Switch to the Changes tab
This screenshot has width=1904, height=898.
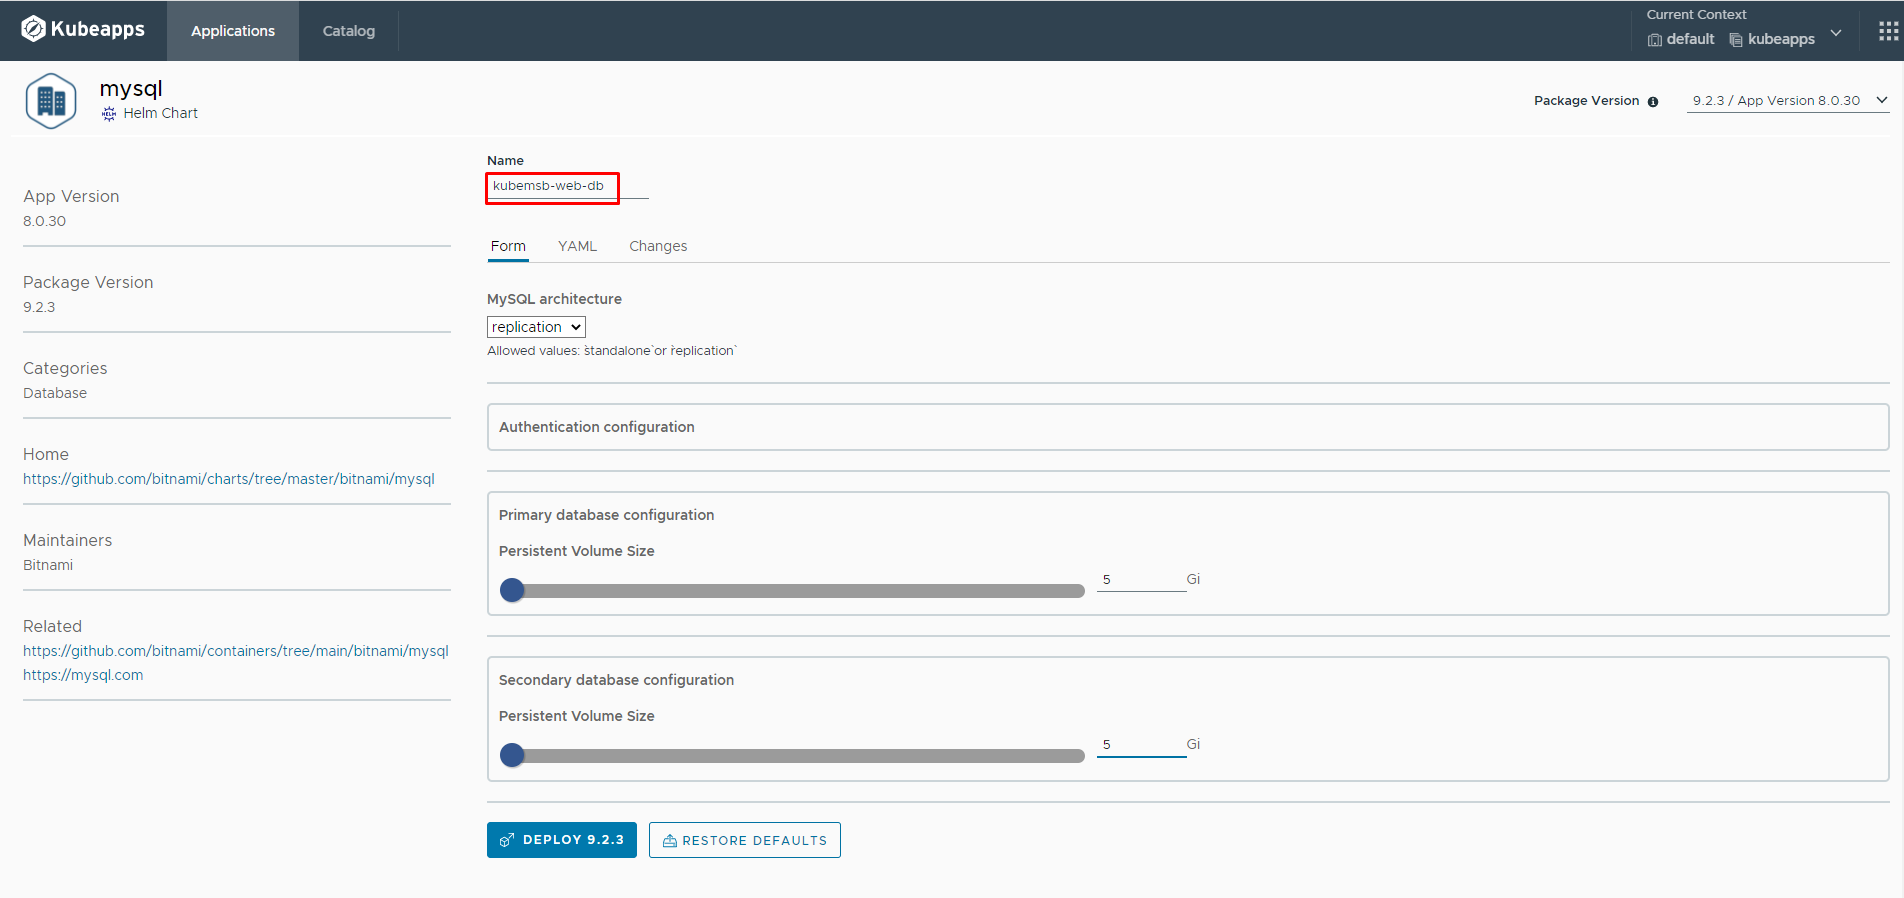658,246
